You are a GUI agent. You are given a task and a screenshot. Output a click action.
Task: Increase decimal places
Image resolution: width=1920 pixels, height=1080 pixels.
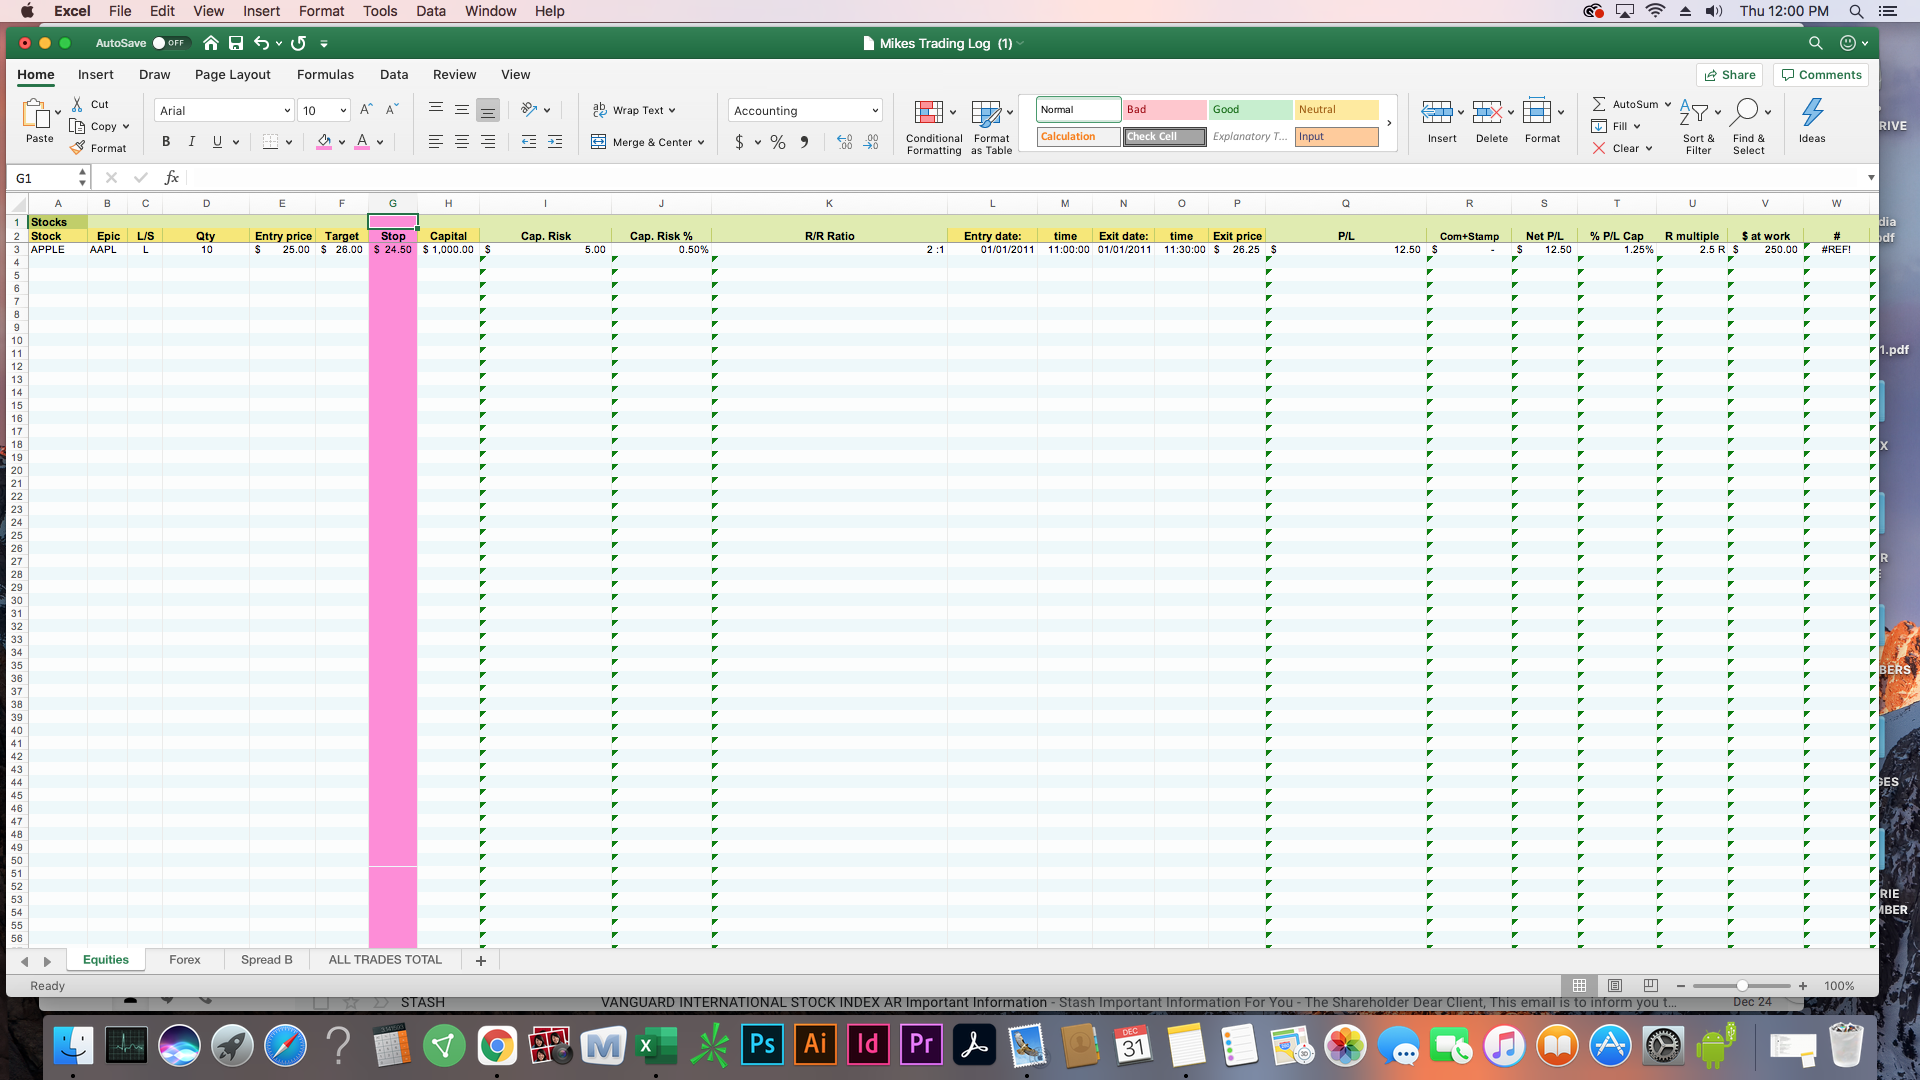point(845,142)
